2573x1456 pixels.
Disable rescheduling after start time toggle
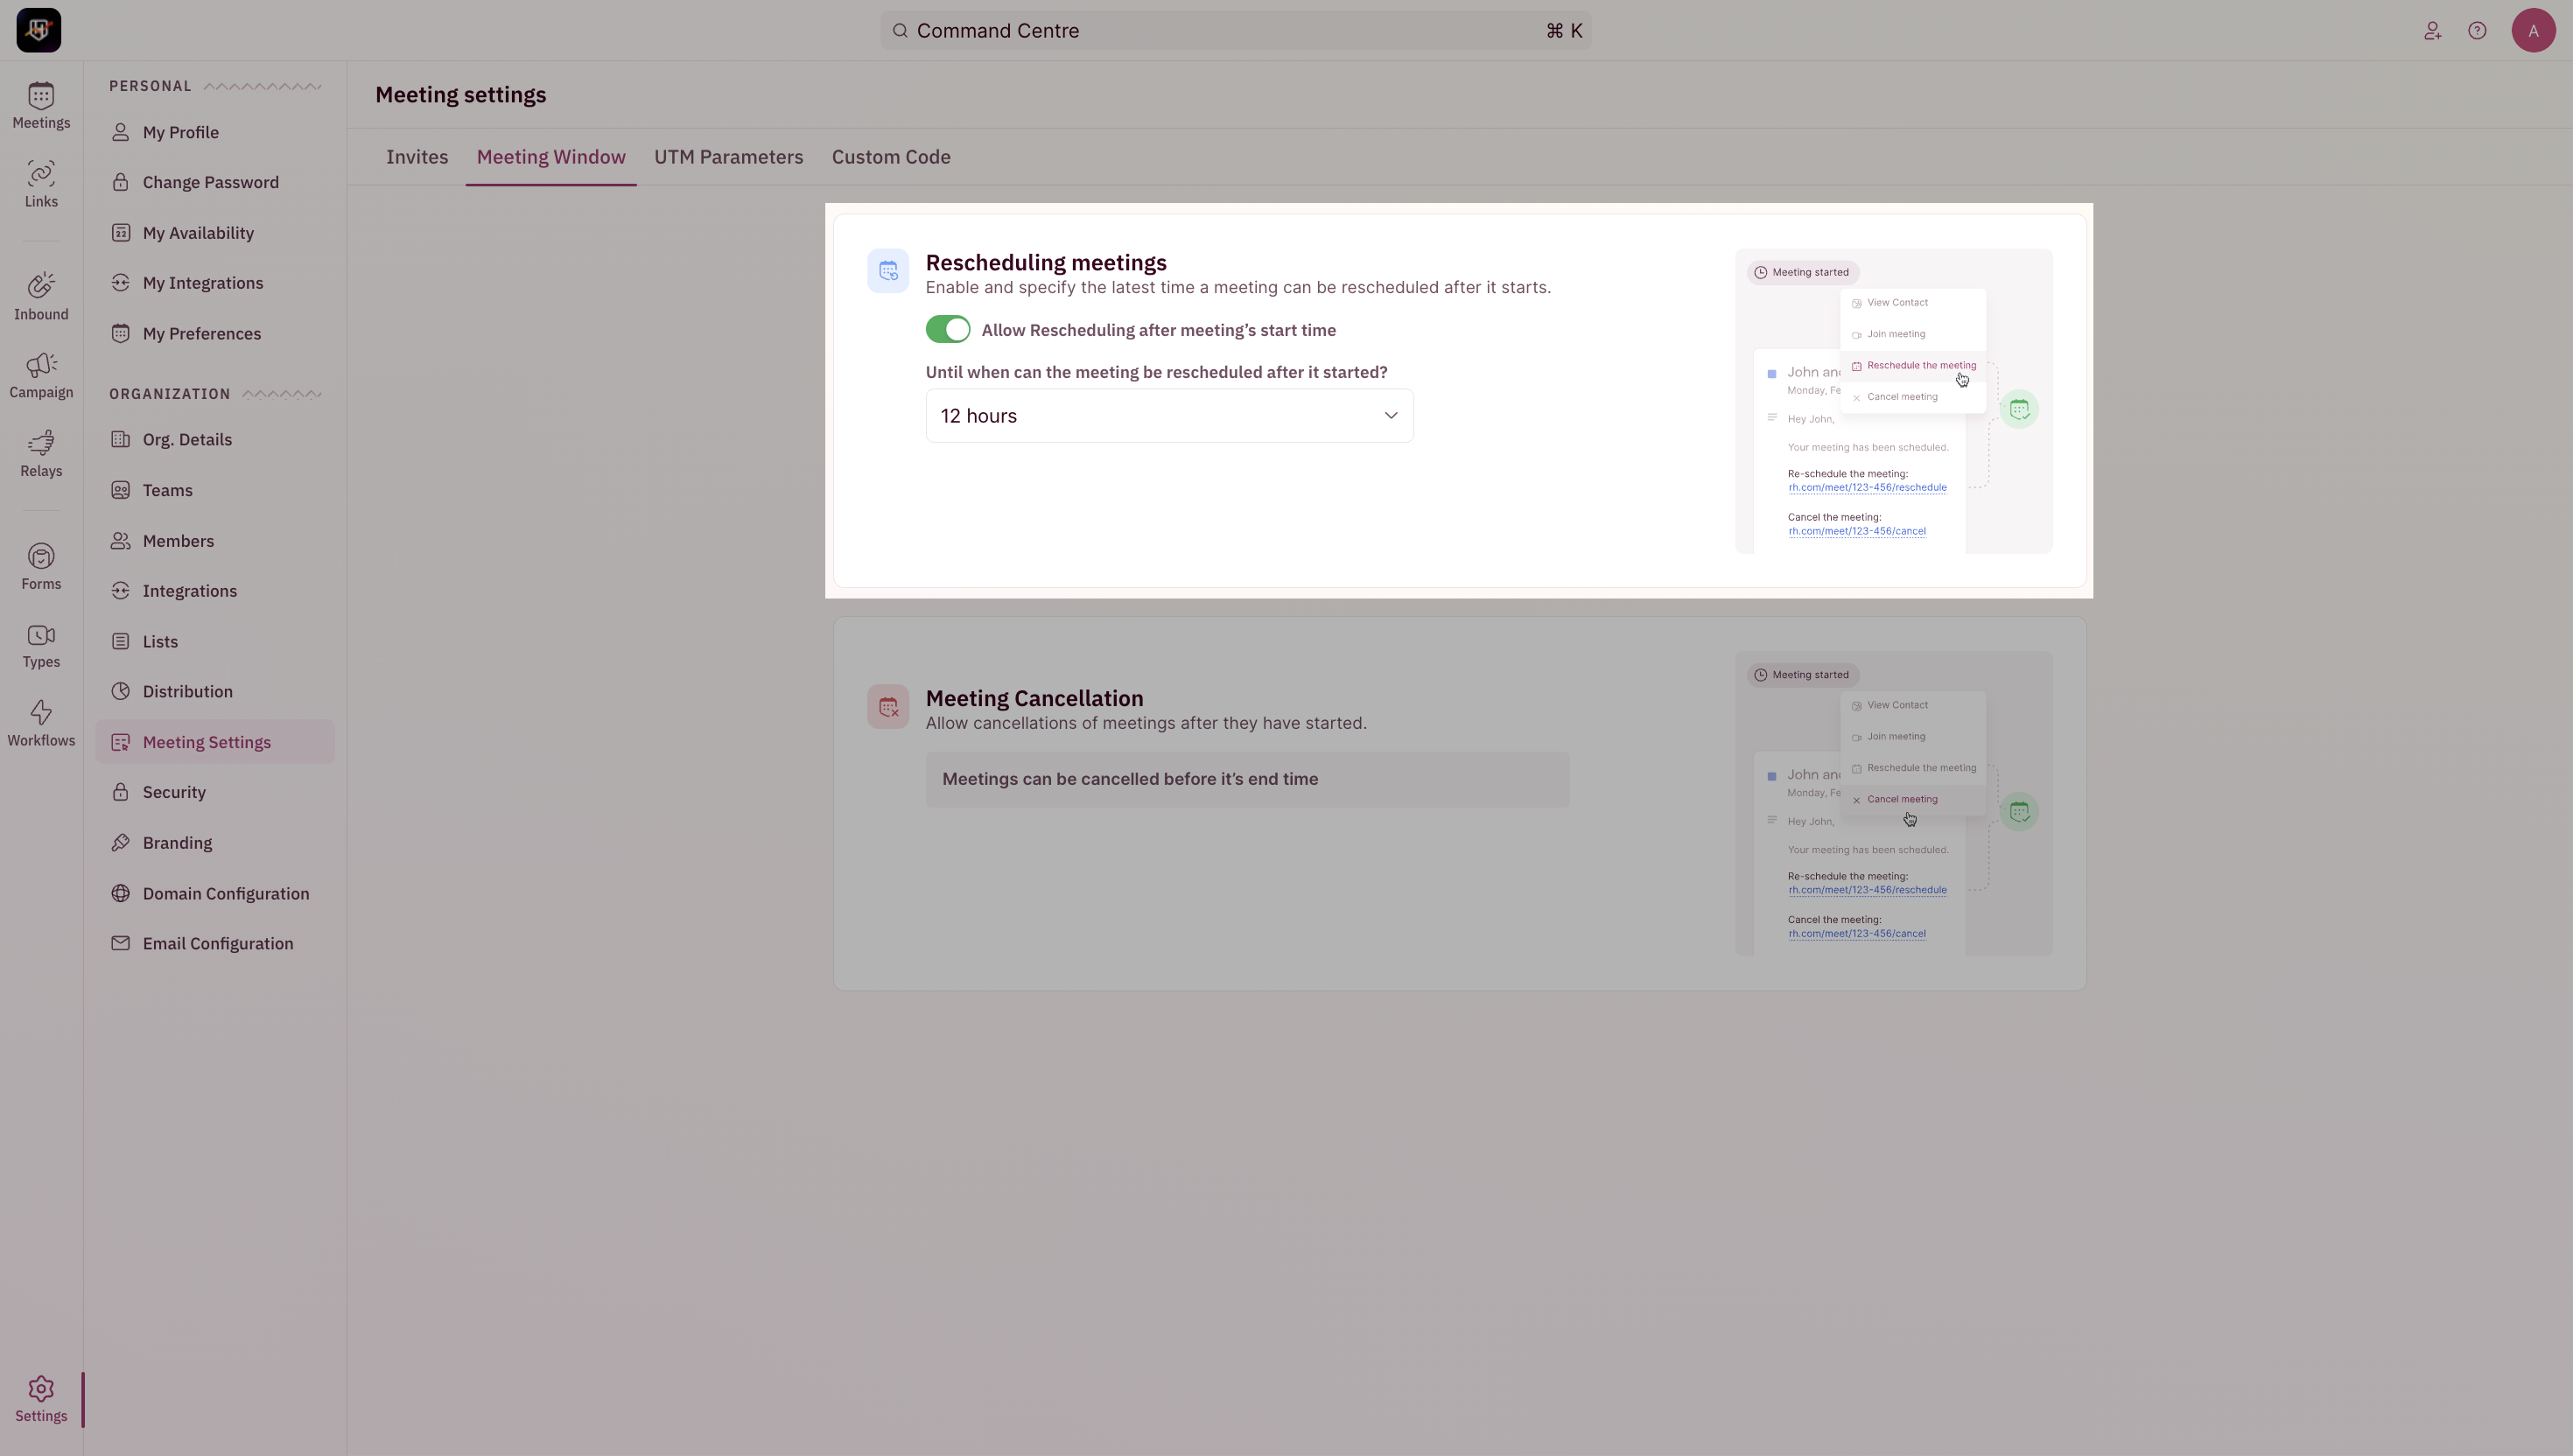pyautogui.click(x=947, y=330)
